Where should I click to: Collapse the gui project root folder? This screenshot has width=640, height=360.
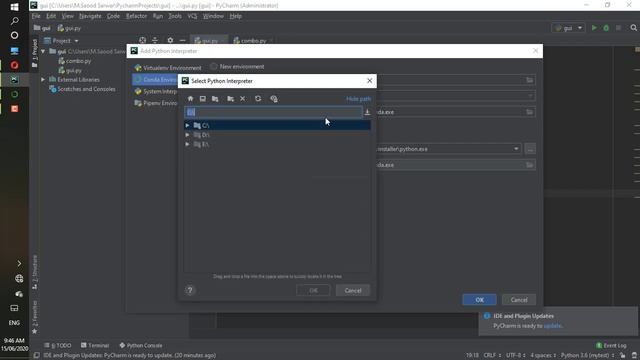coord(43,51)
